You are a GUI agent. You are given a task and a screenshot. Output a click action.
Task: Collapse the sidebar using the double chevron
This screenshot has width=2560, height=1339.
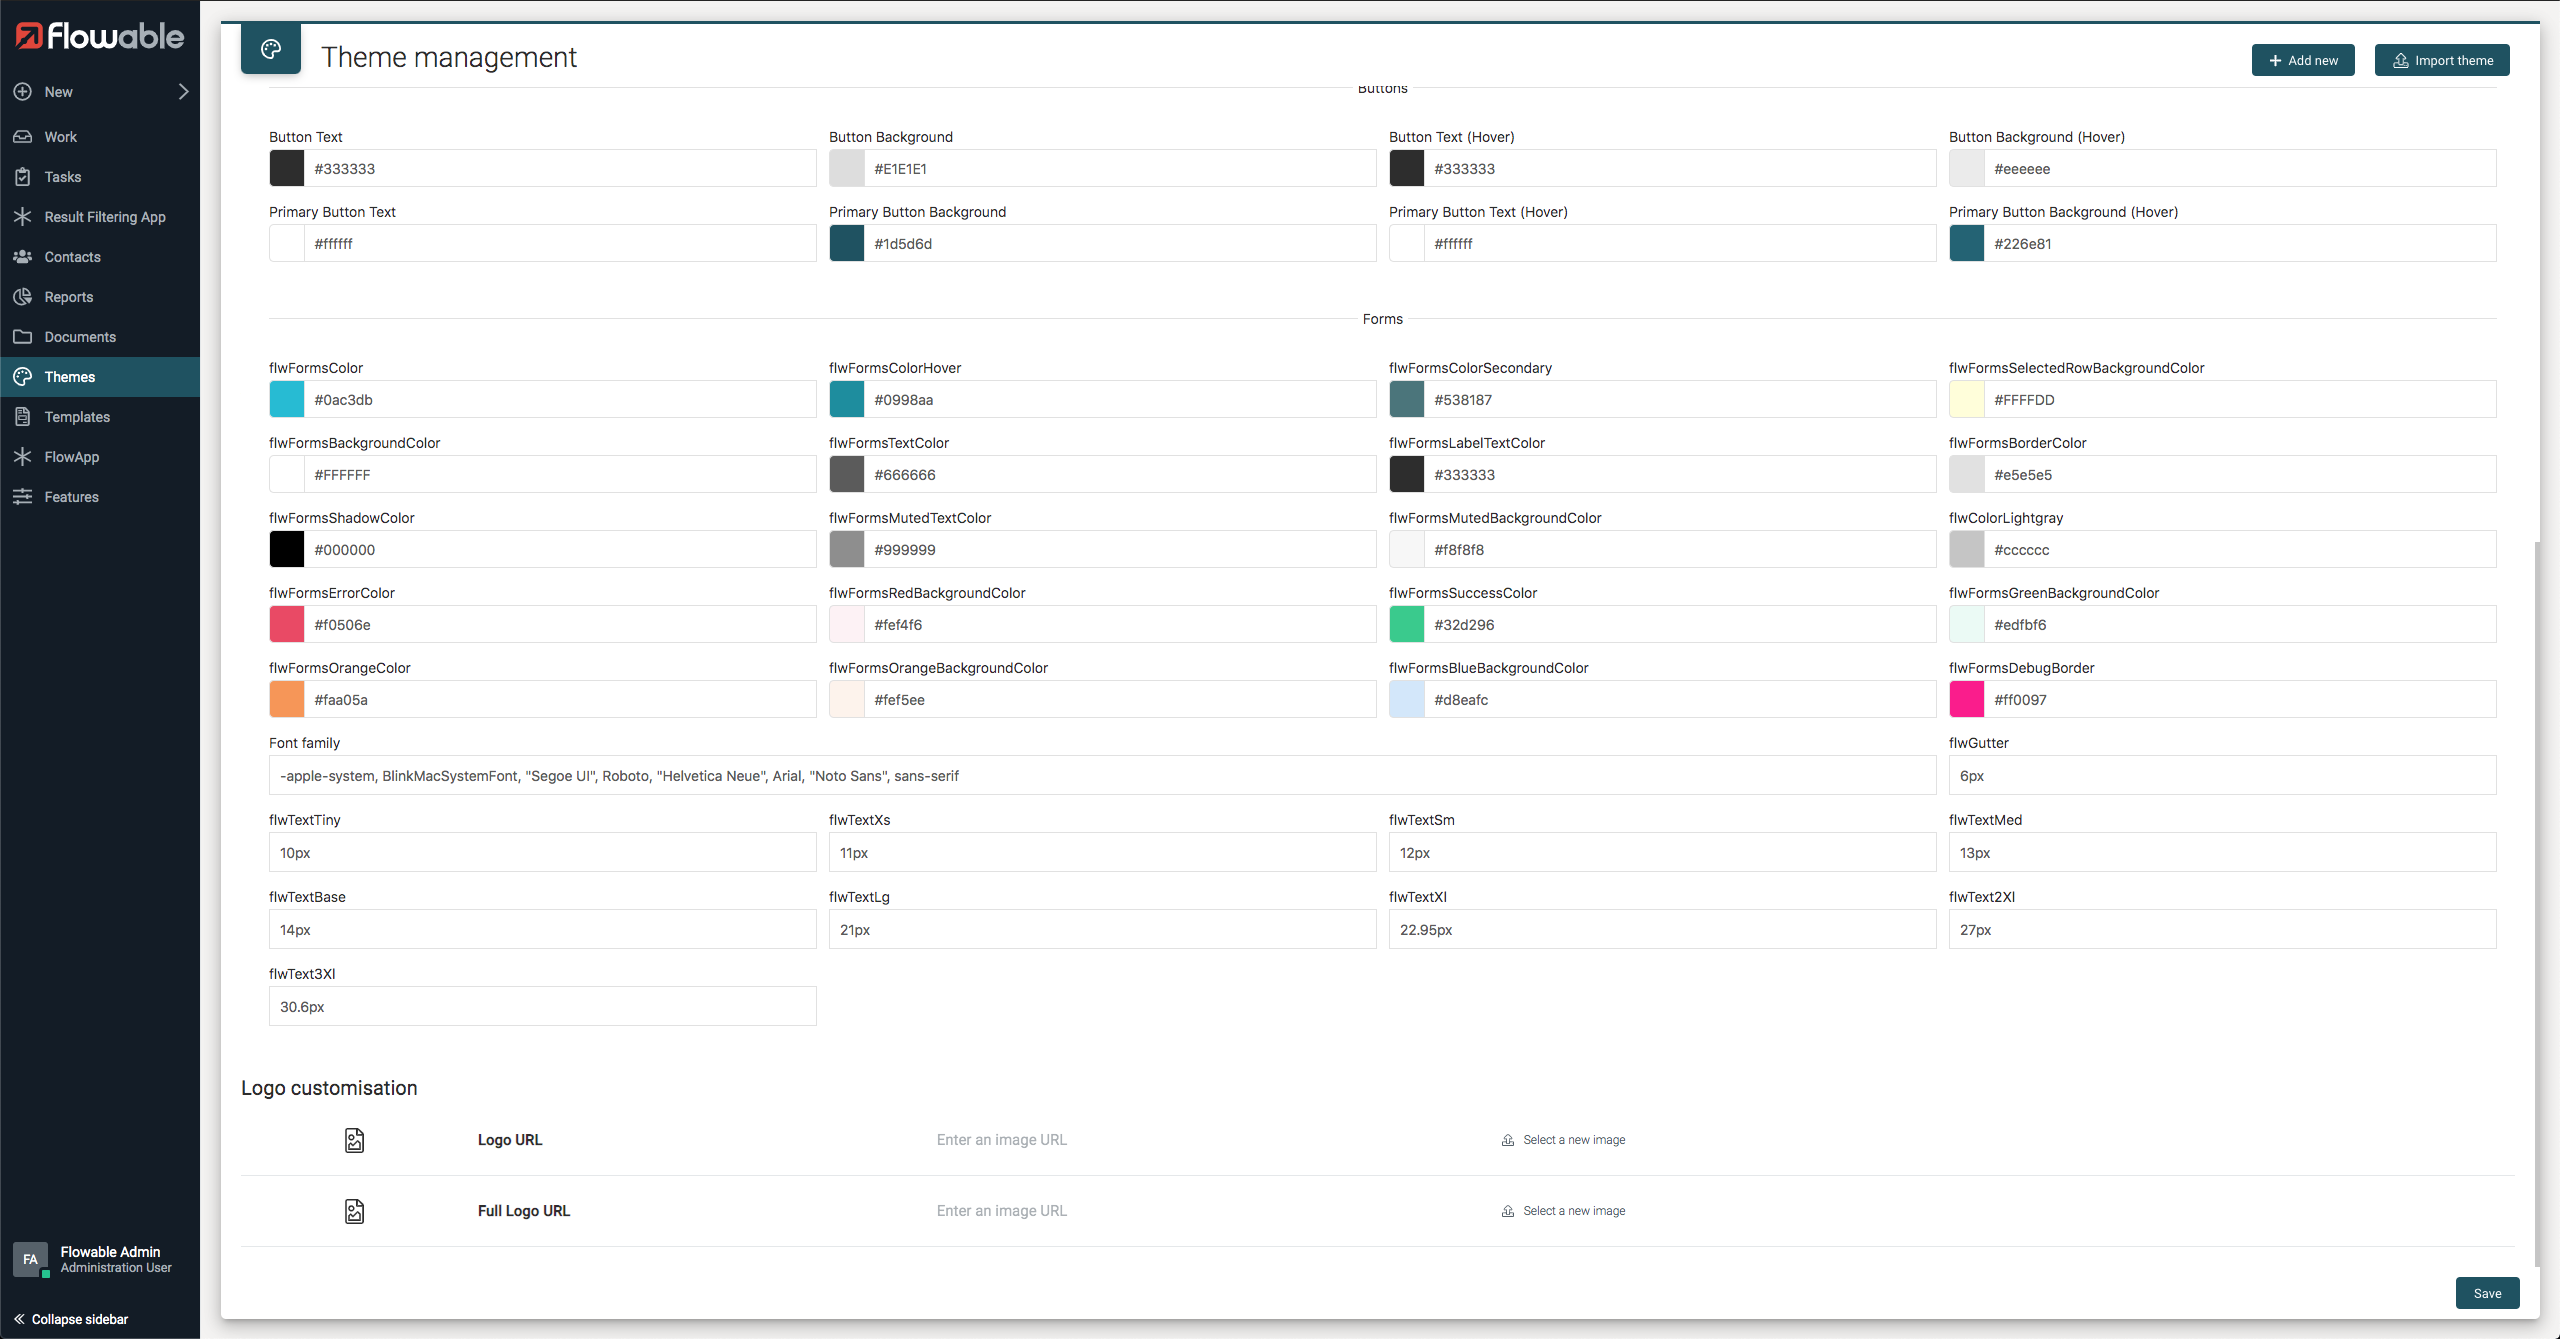pos(19,1319)
